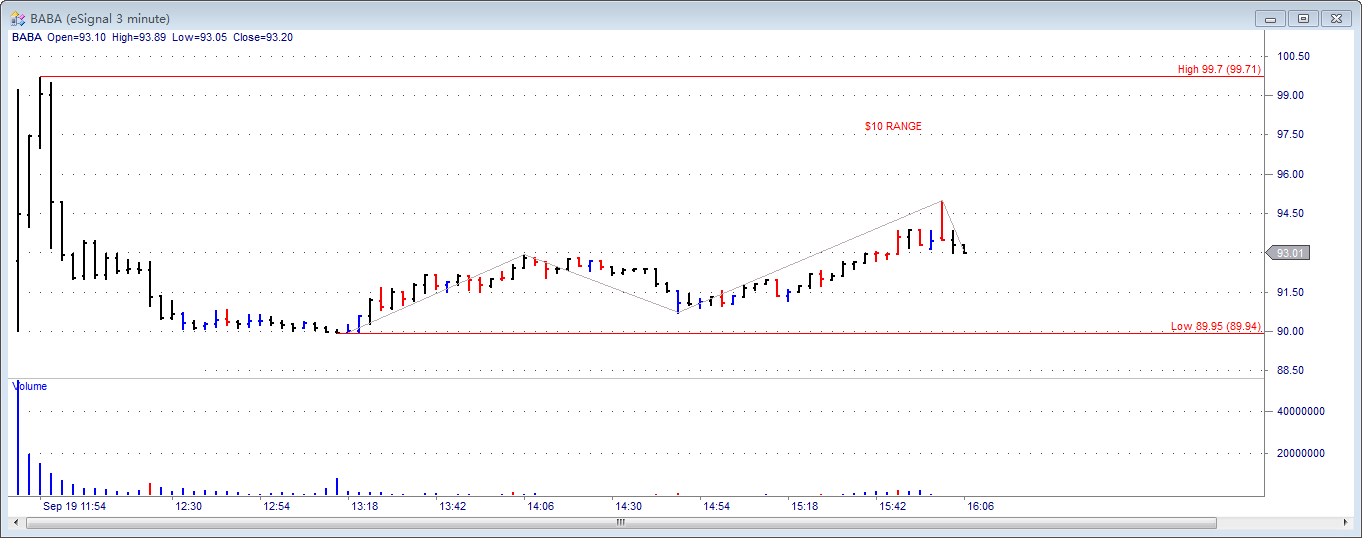
Task: Click the 14:06 time axis label
Action: (x=541, y=506)
